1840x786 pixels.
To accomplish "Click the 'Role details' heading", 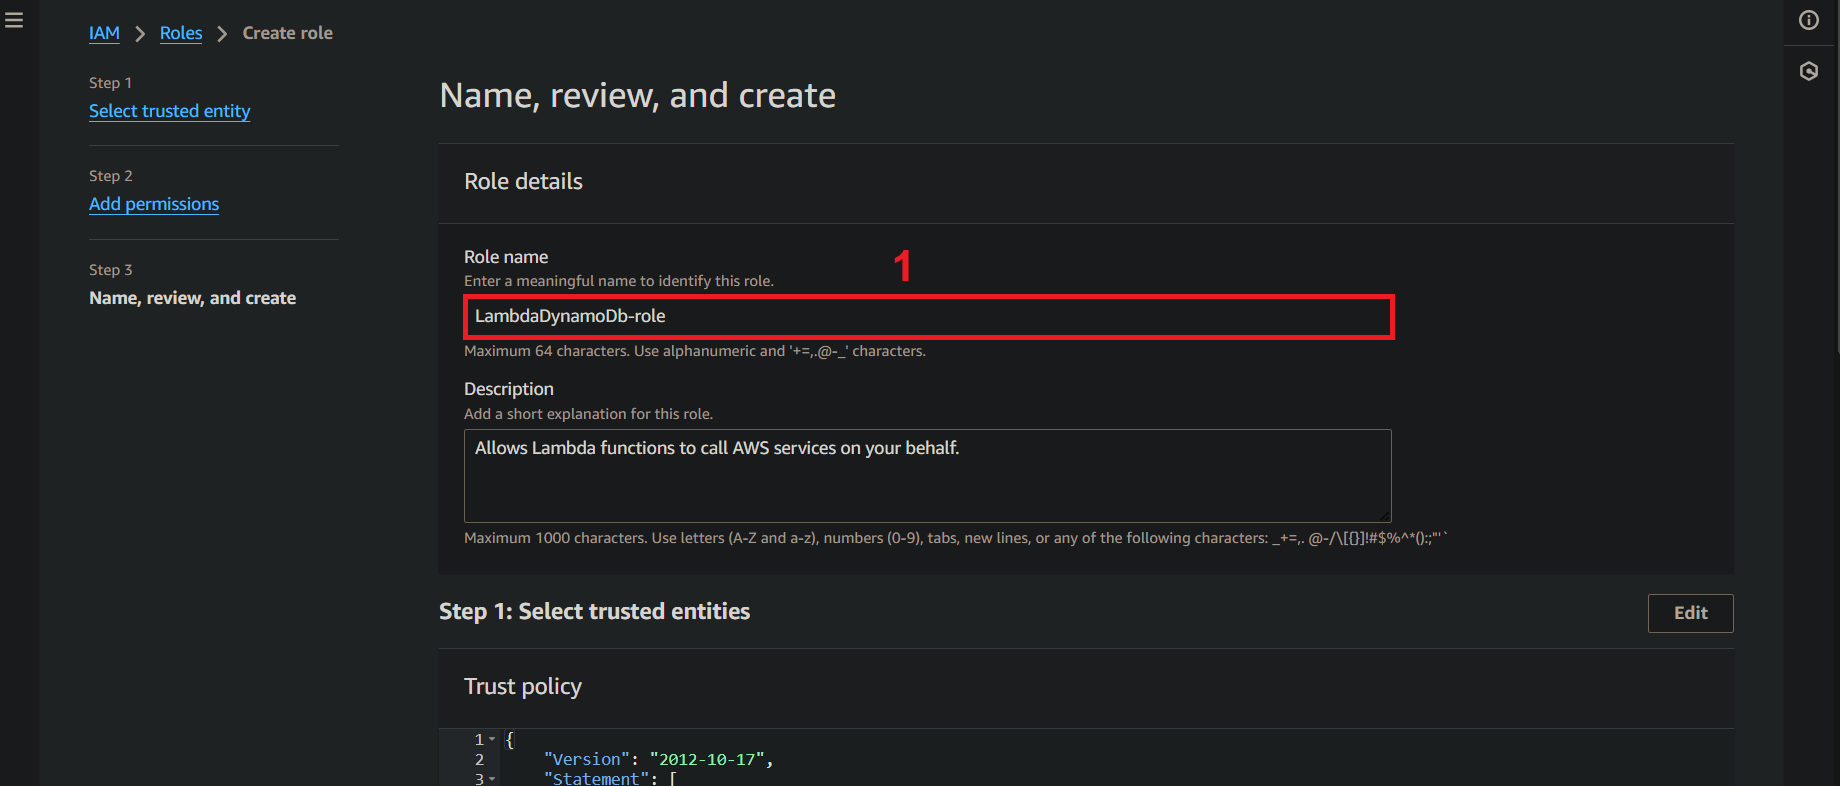I will click(x=523, y=181).
